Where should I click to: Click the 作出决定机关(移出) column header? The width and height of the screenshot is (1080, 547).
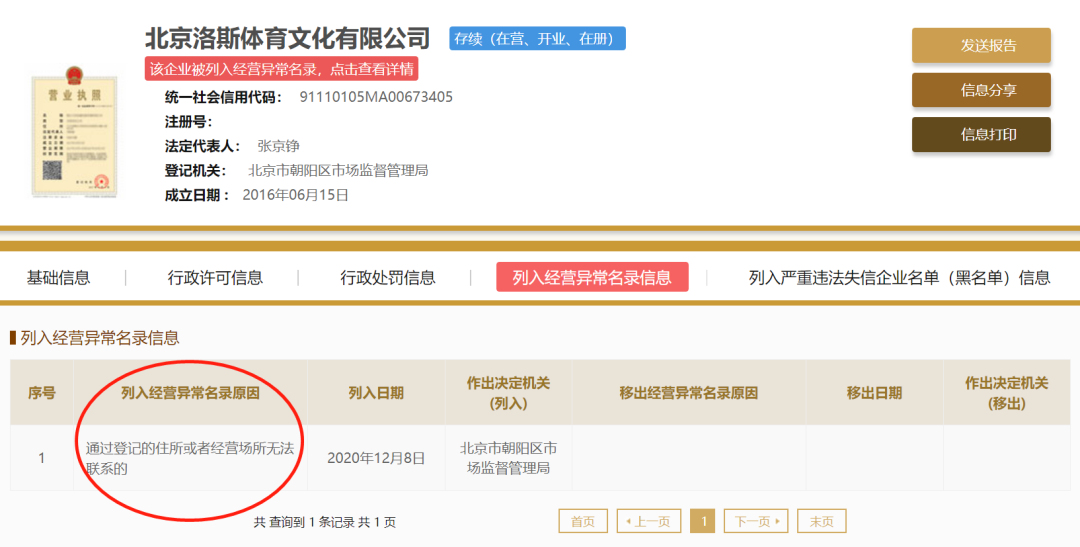tap(1006, 393)
